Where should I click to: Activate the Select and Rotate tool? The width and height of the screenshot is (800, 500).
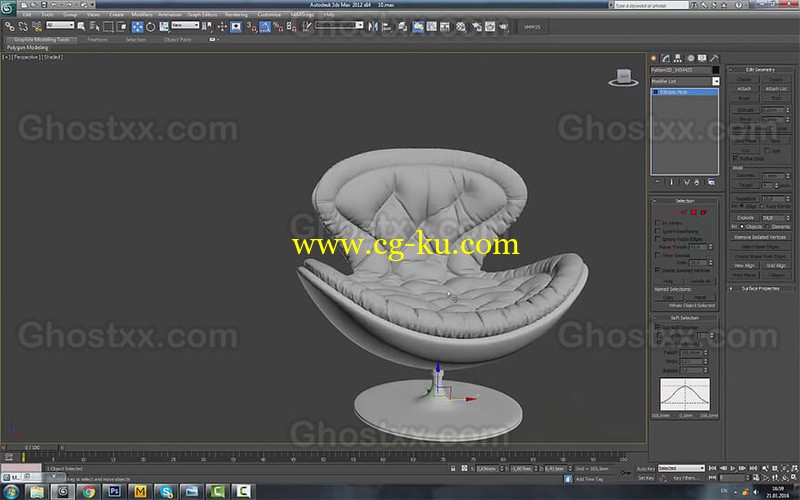click(x=151, y=27)
